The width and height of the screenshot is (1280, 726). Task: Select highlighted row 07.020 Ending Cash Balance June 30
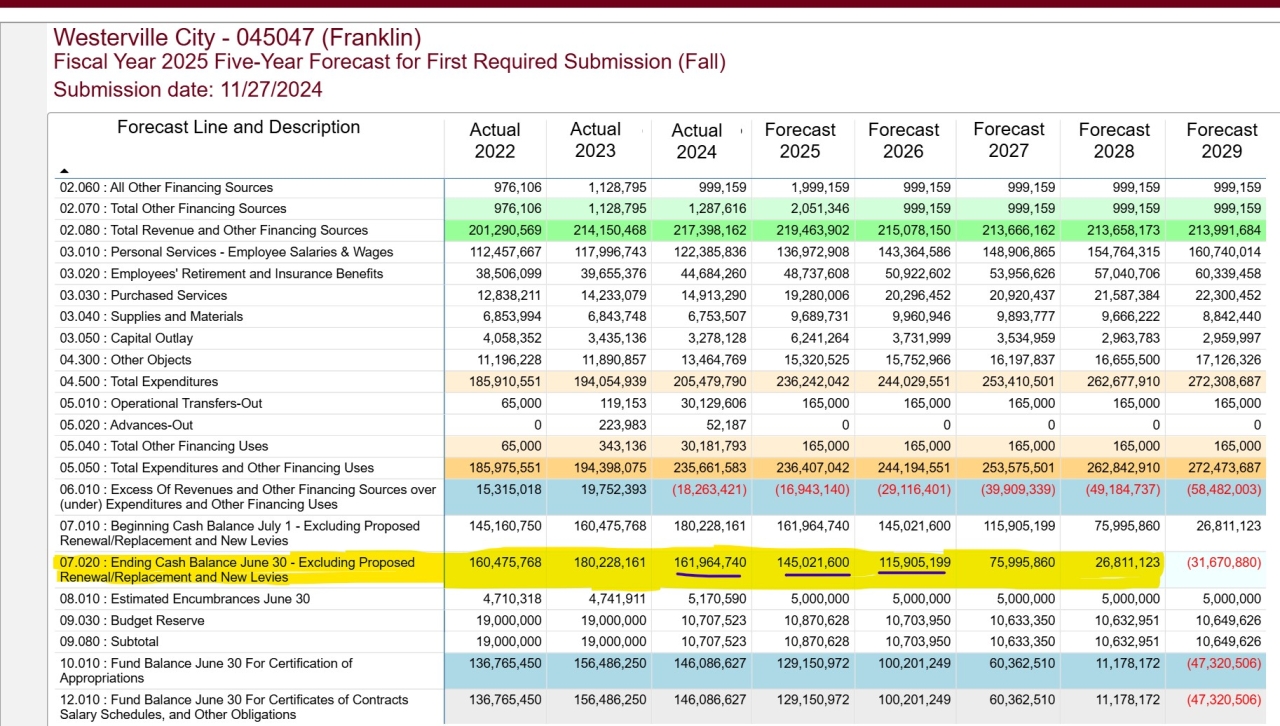(x=237, y=570)
